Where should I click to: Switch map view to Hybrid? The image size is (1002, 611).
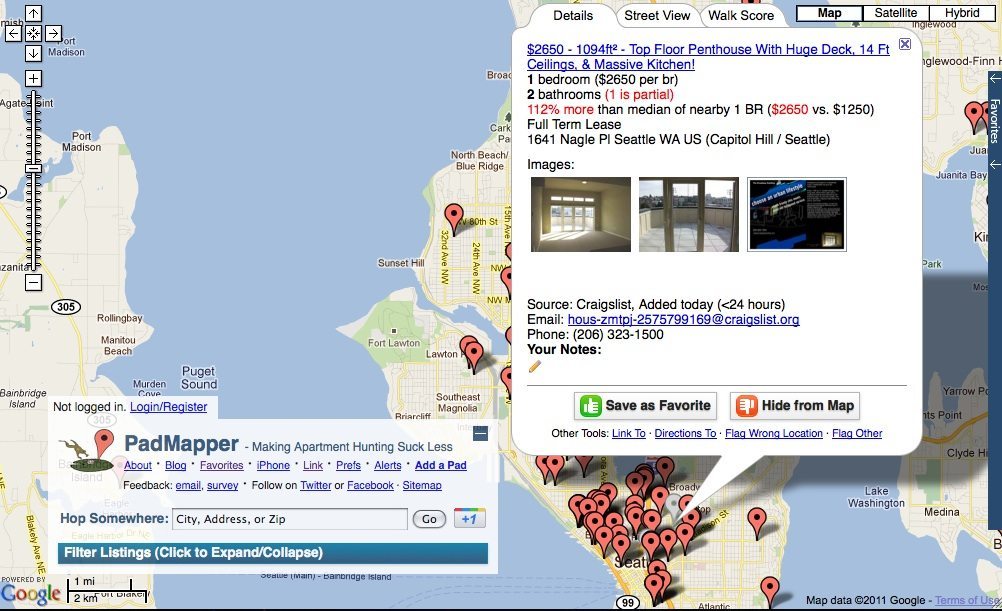[962, 13]
